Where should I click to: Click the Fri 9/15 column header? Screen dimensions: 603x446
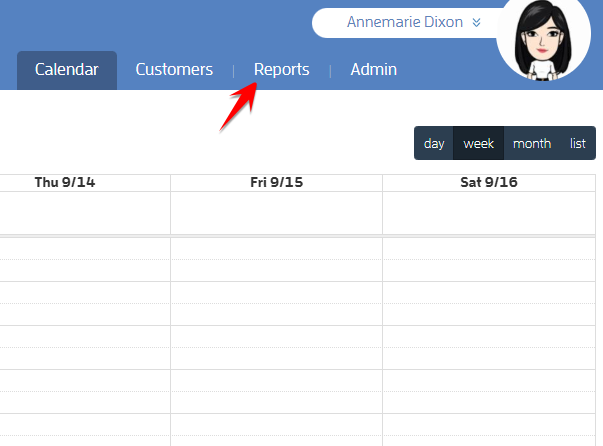click(x=277, y=182)
